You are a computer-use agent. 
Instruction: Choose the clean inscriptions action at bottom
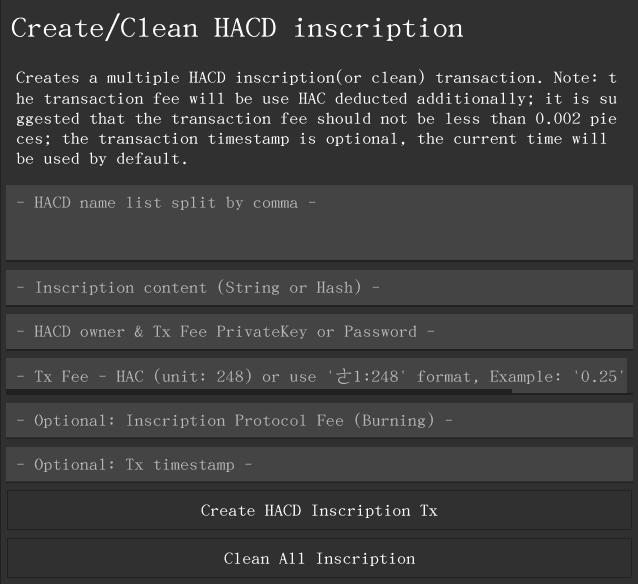coord(319,559)
